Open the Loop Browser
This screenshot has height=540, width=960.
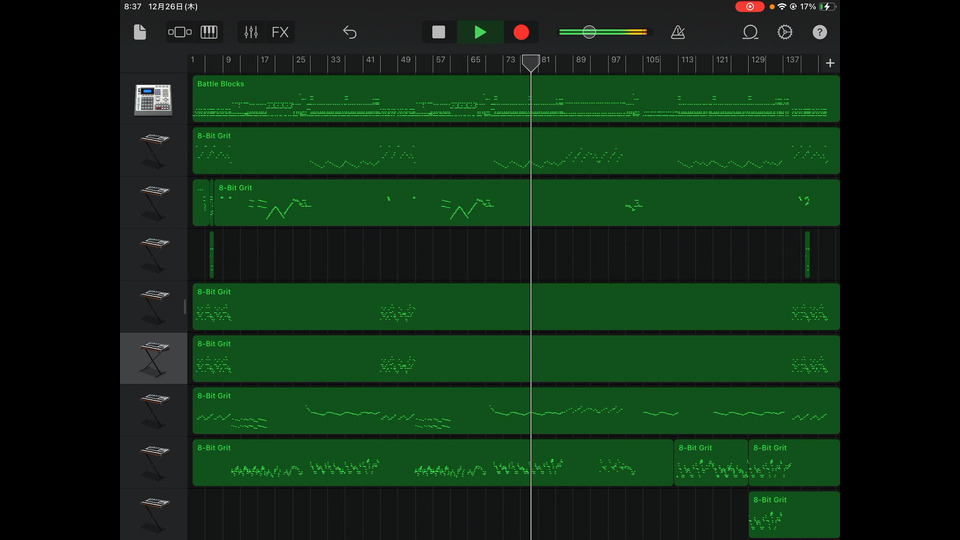coord(750,32)
